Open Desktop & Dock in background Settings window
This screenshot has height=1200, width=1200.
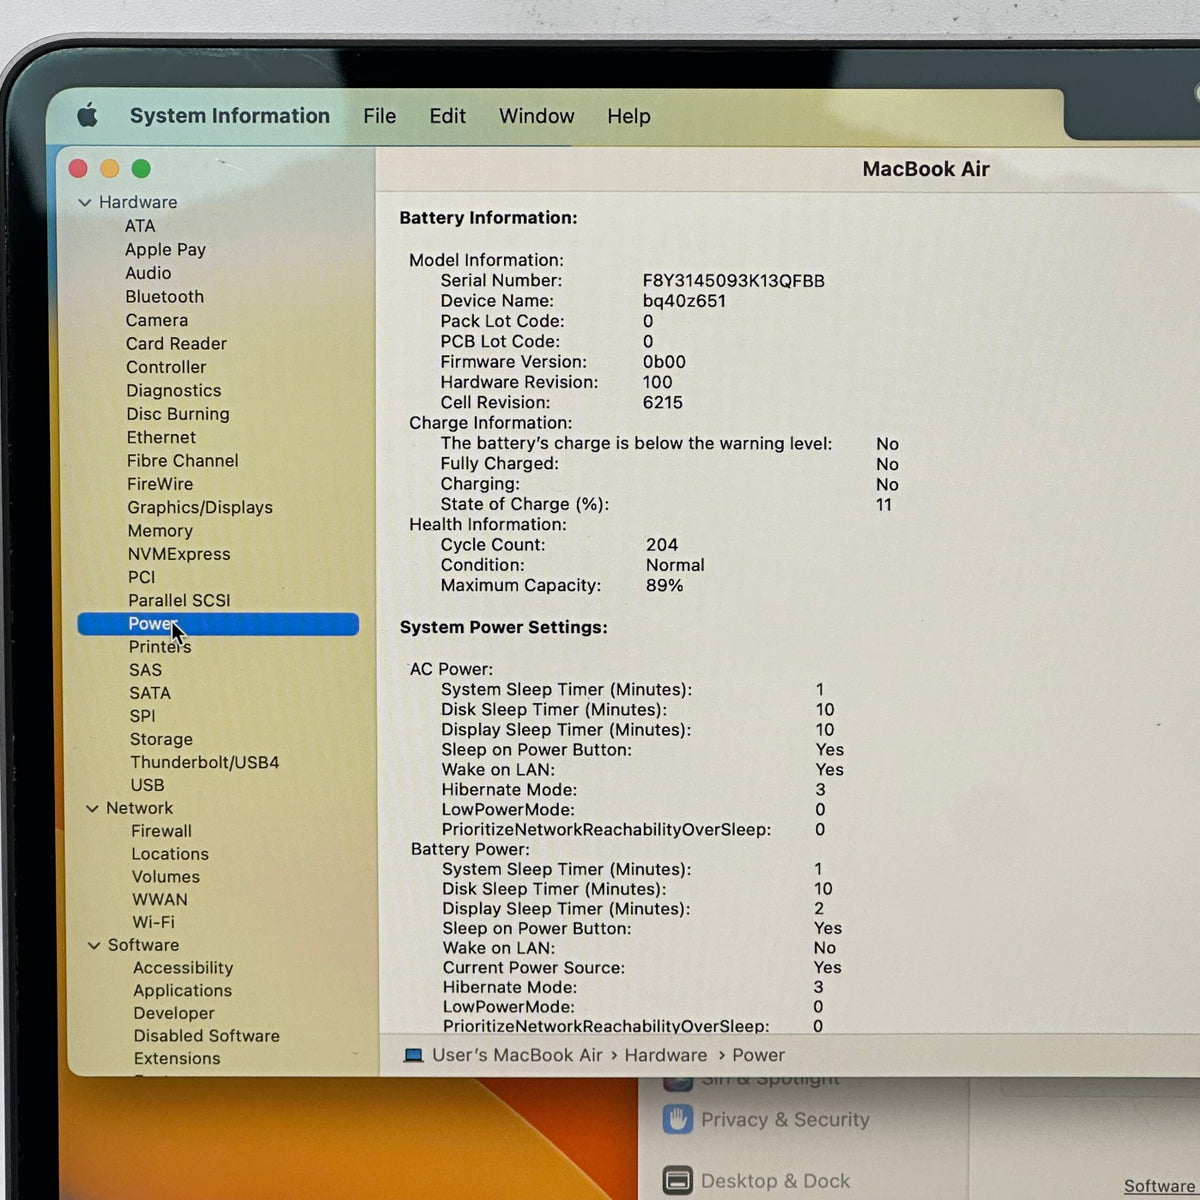[x=776, y=1181]
